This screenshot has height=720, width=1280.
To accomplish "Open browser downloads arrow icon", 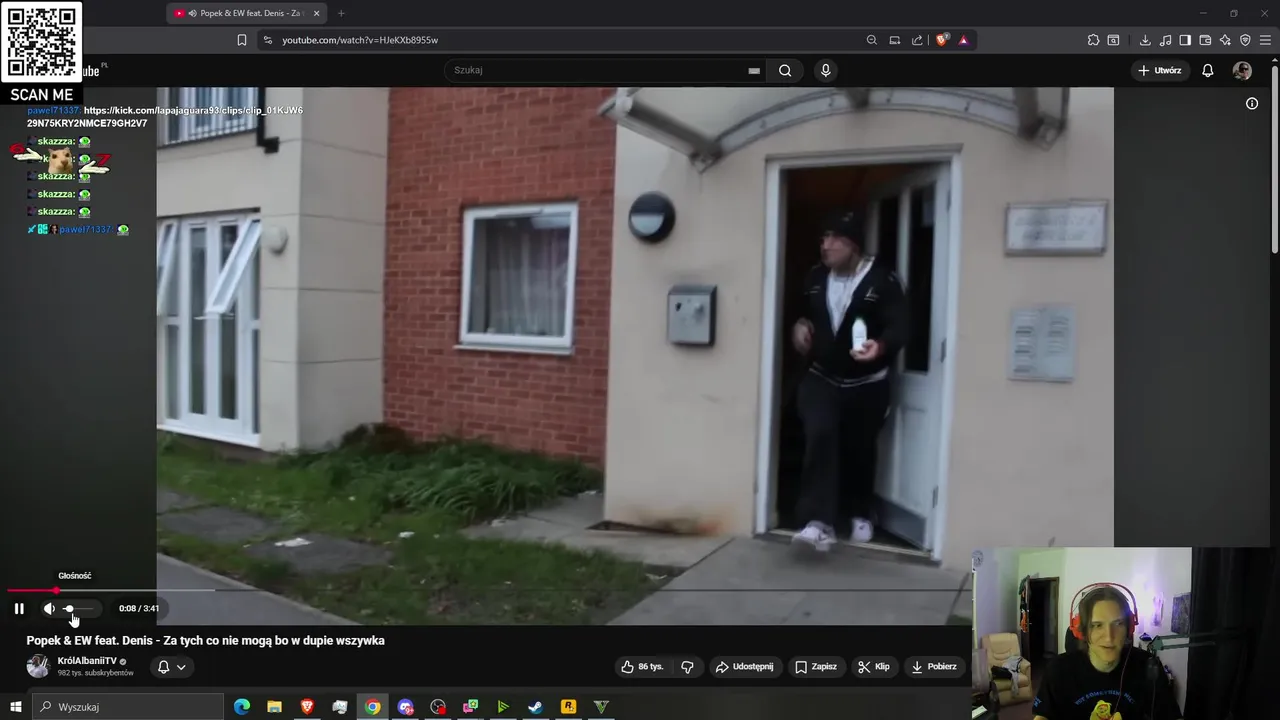I will click(1145, 40).
